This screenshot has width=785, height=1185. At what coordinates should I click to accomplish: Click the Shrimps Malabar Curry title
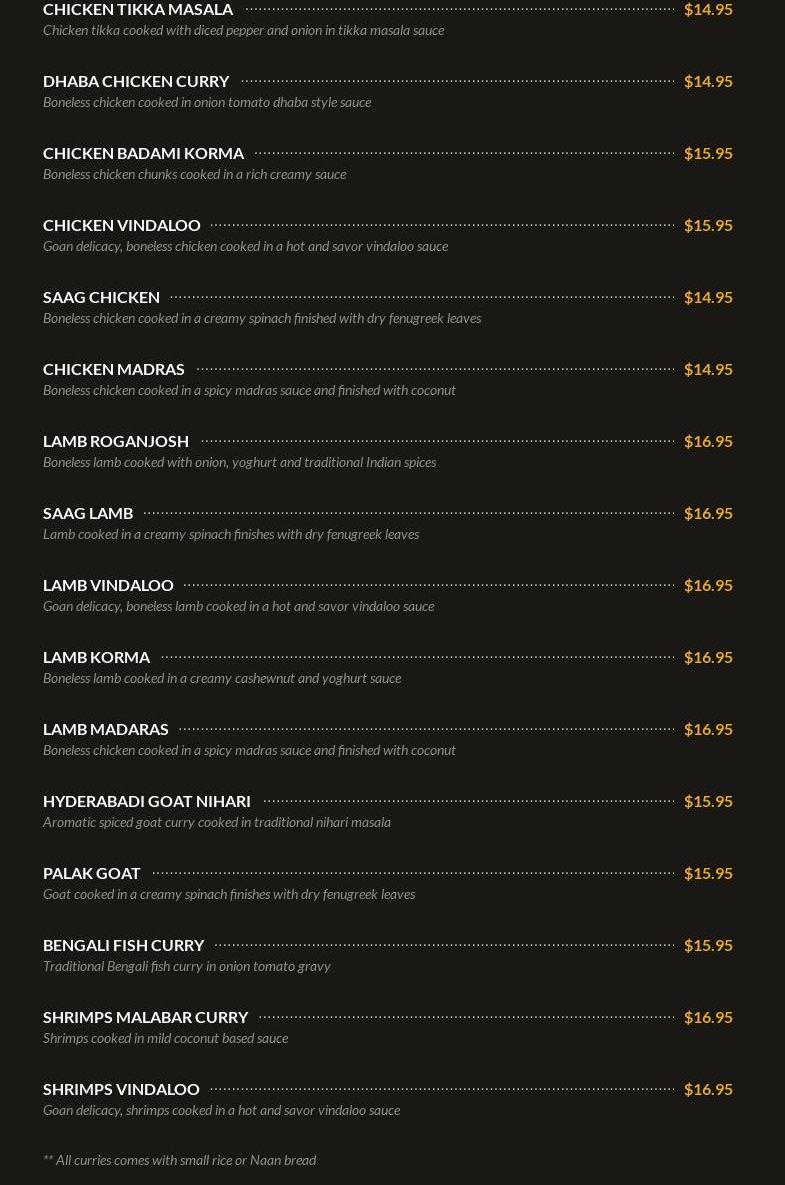pyautogui.click(x=145, y=1017)
